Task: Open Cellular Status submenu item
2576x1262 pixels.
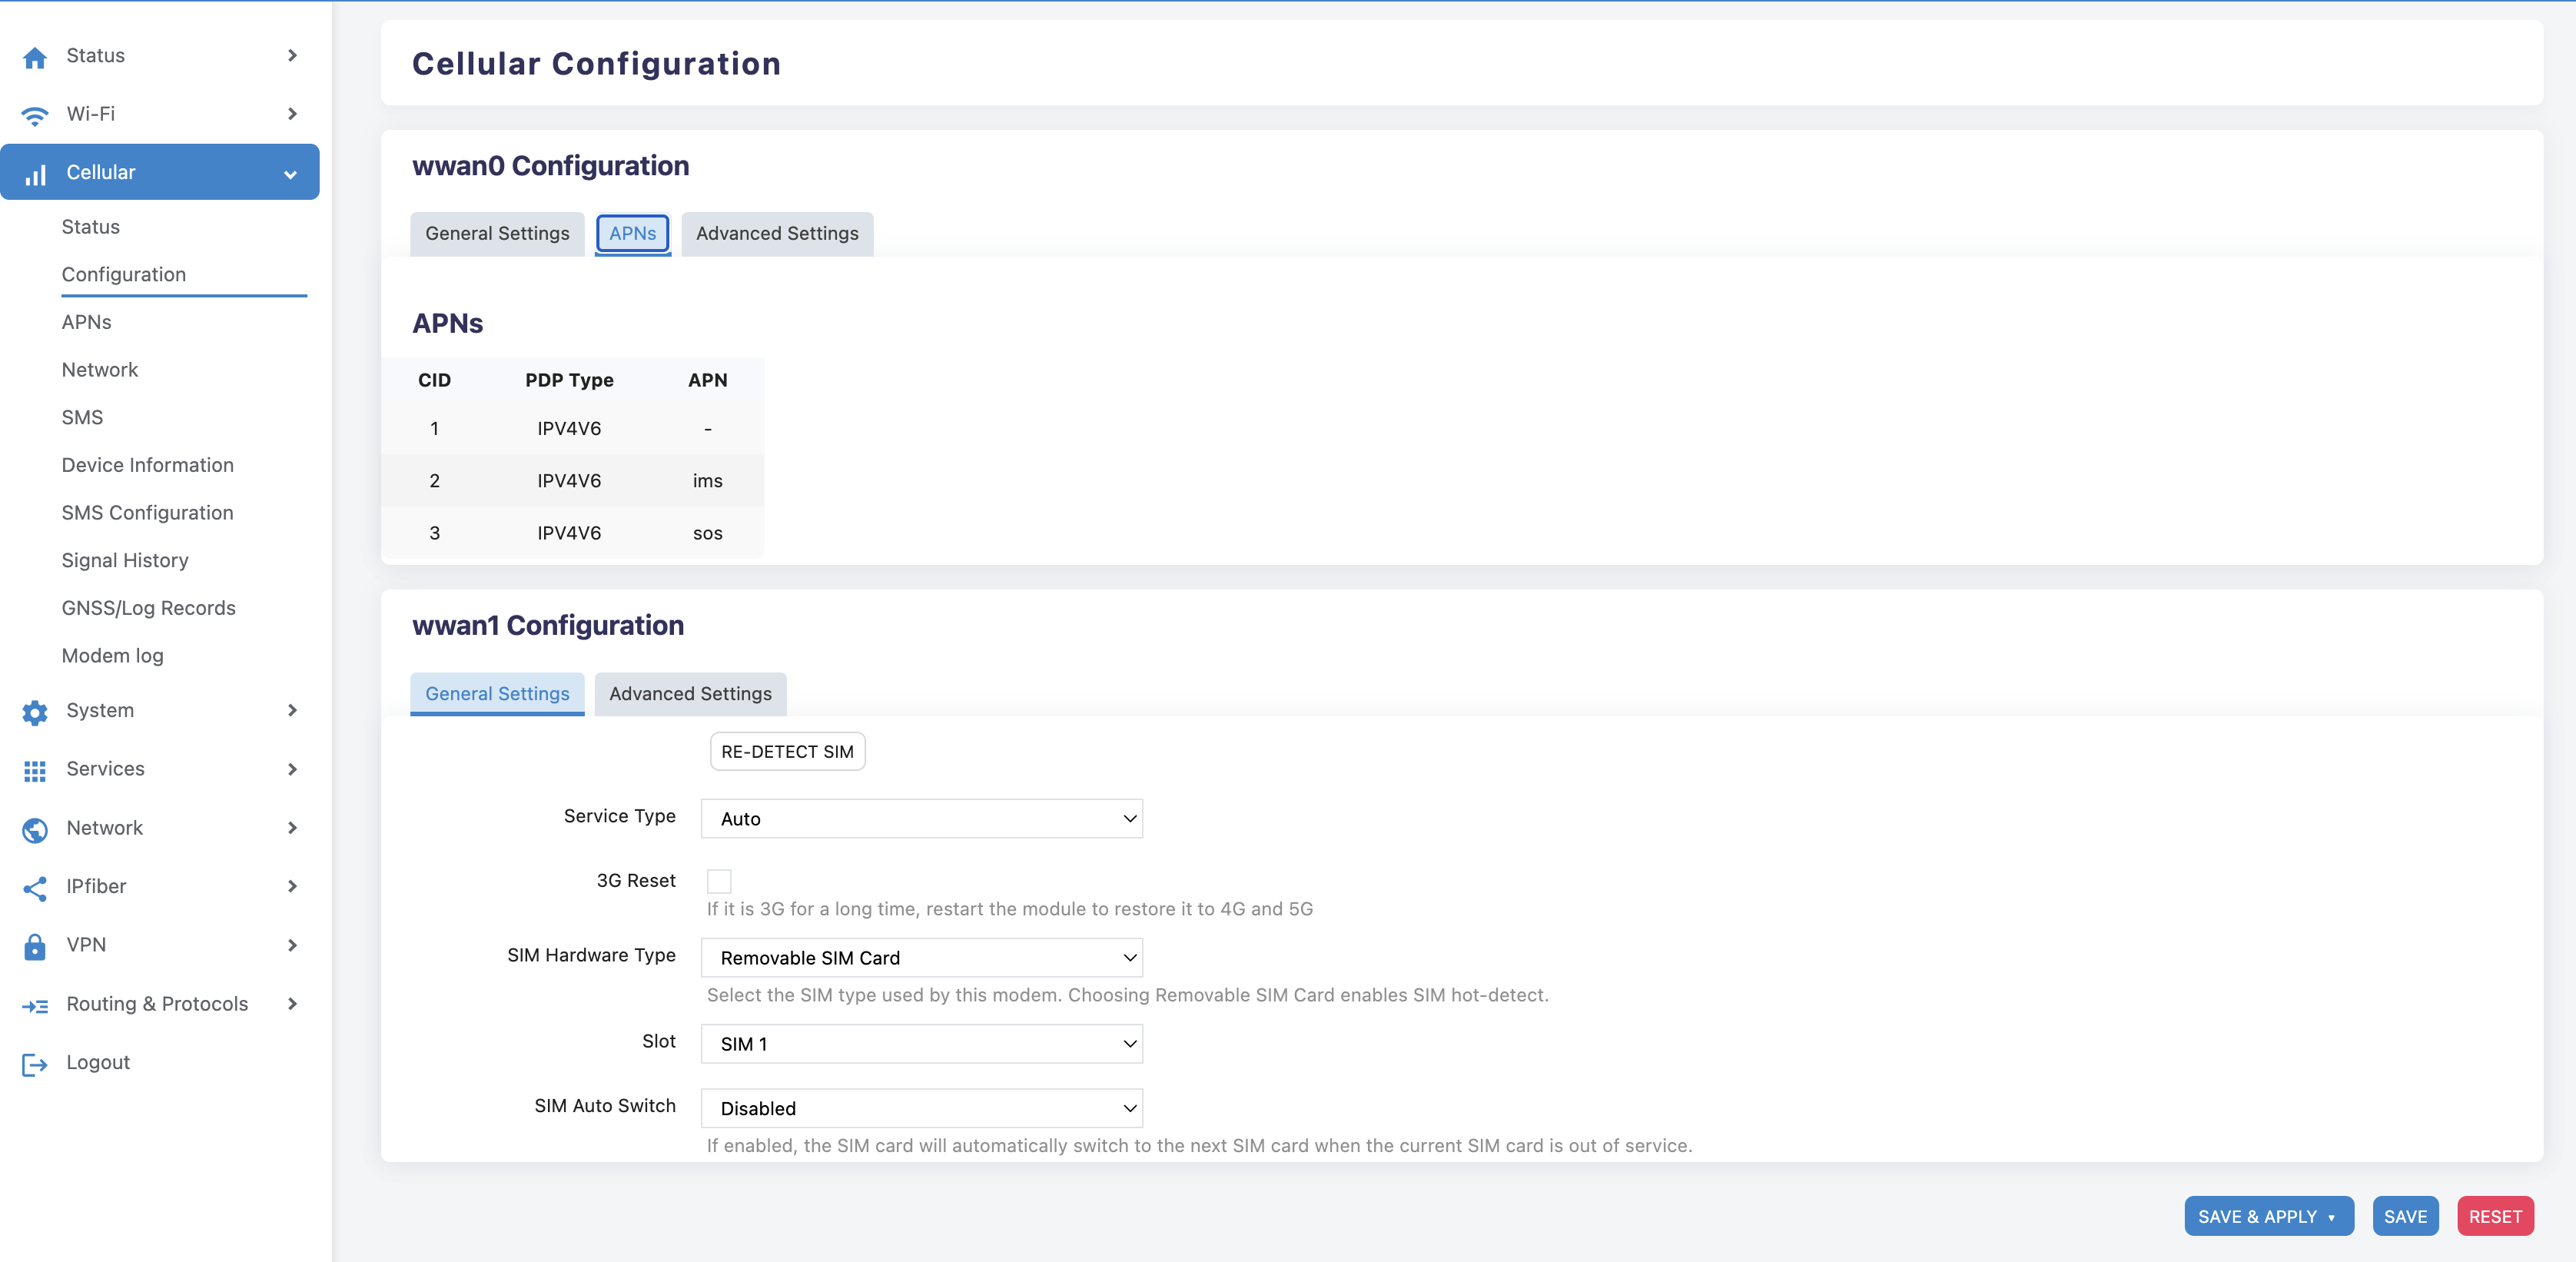Action: [x=90, y=227]
